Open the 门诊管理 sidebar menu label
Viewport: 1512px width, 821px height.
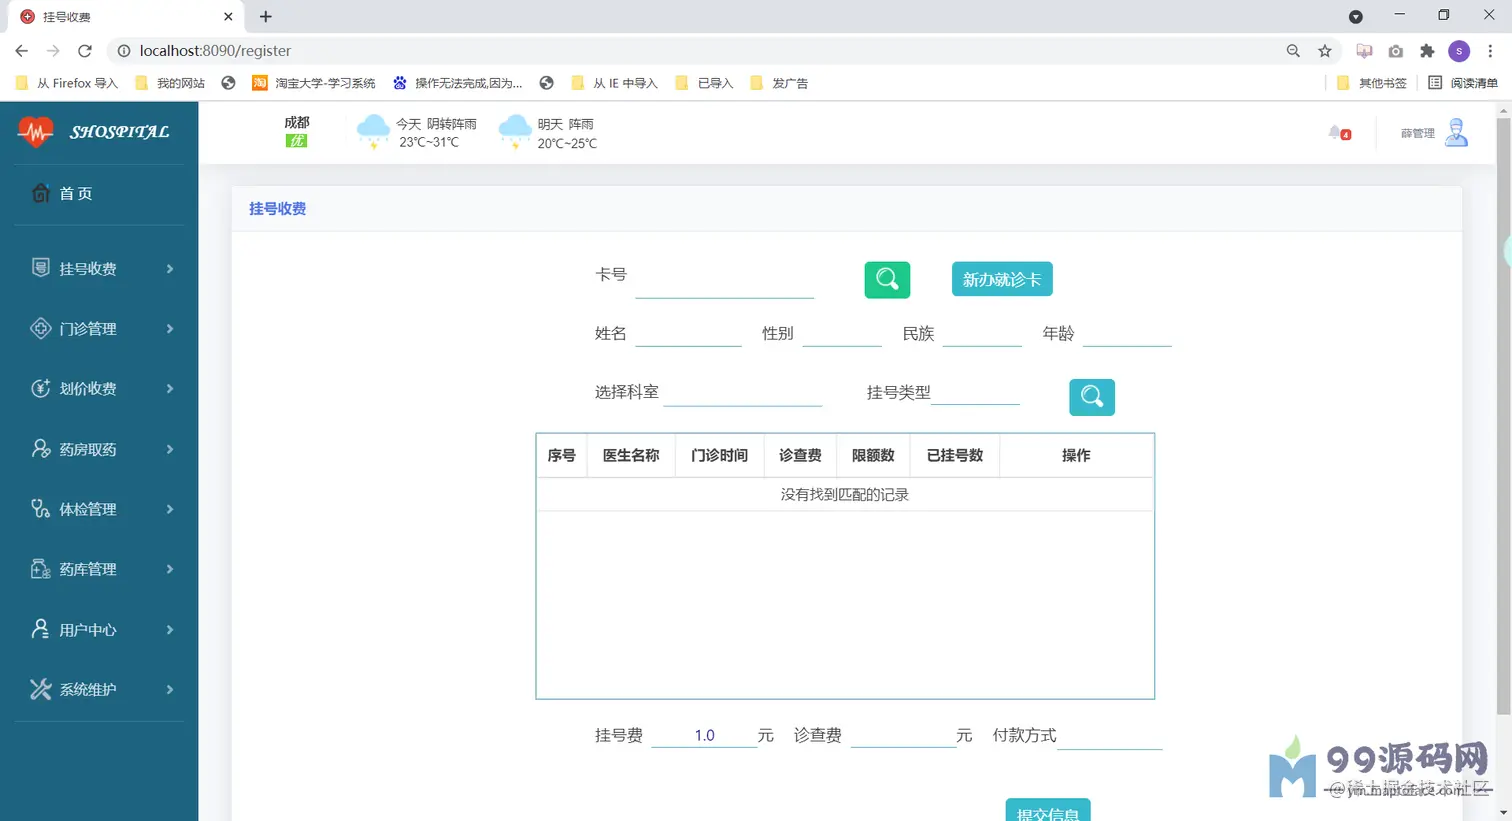(88, 329)
